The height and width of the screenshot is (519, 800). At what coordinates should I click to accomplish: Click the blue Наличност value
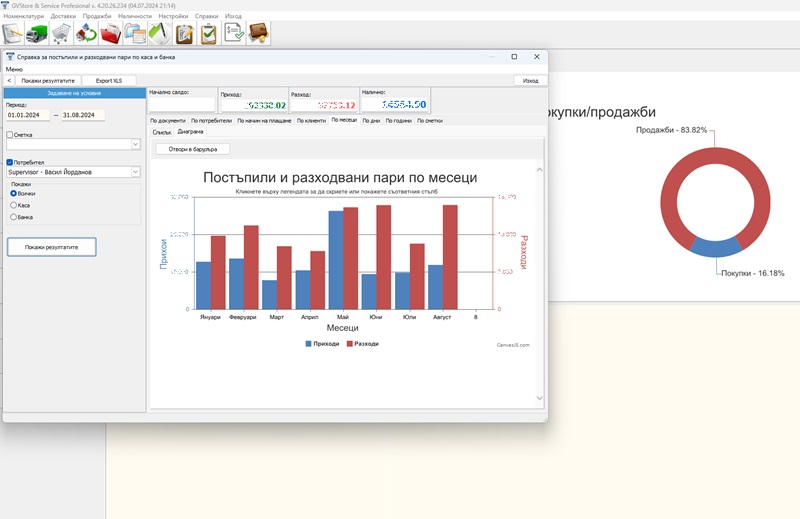click(x=404, y=104)
